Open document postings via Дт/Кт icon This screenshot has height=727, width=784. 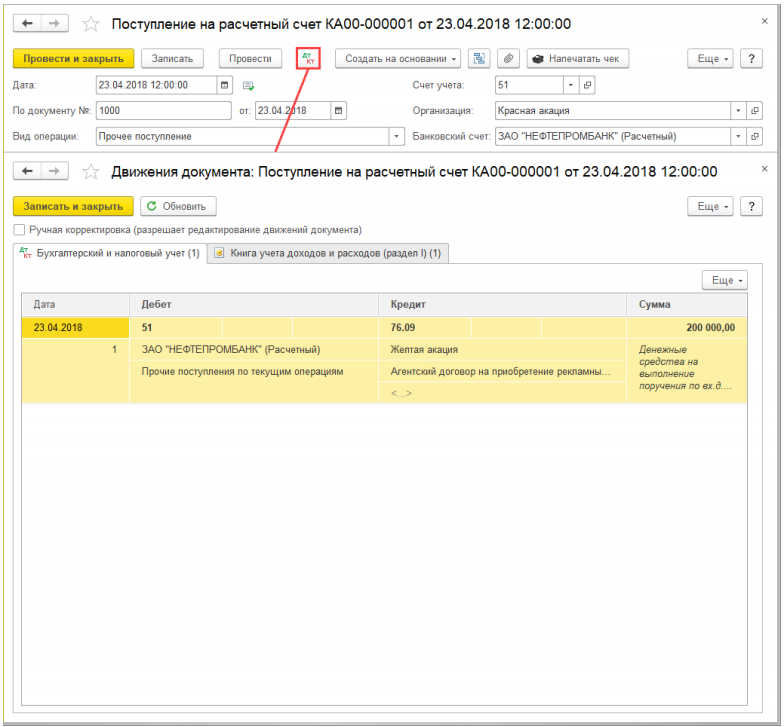coord(308,58)
